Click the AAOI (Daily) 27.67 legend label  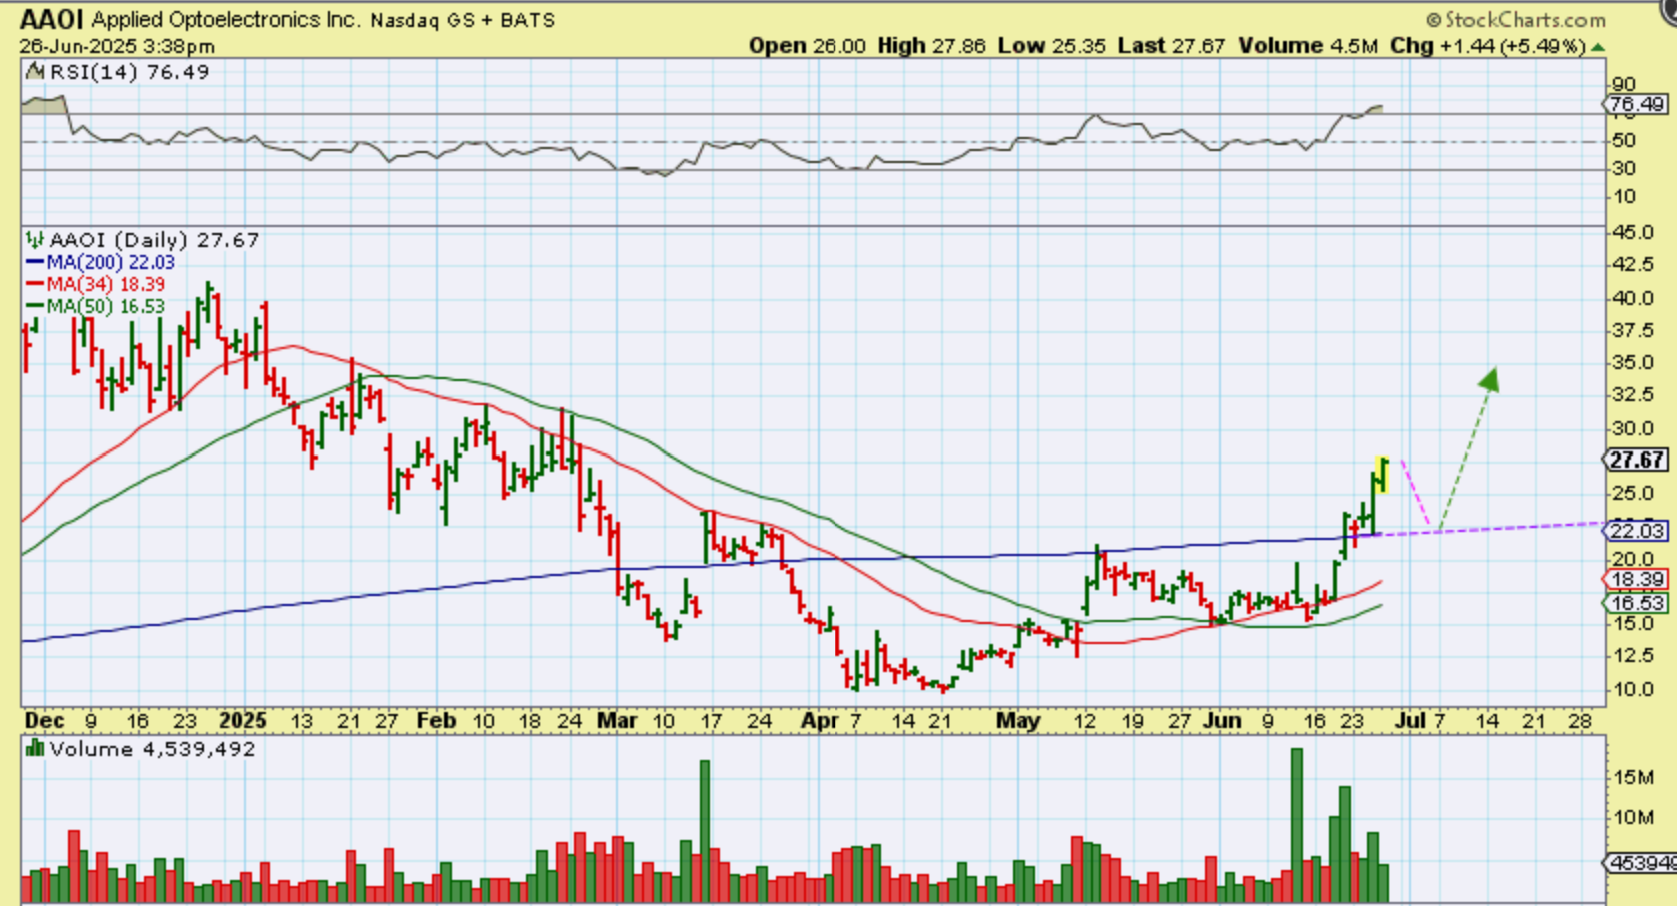[154, 240]
